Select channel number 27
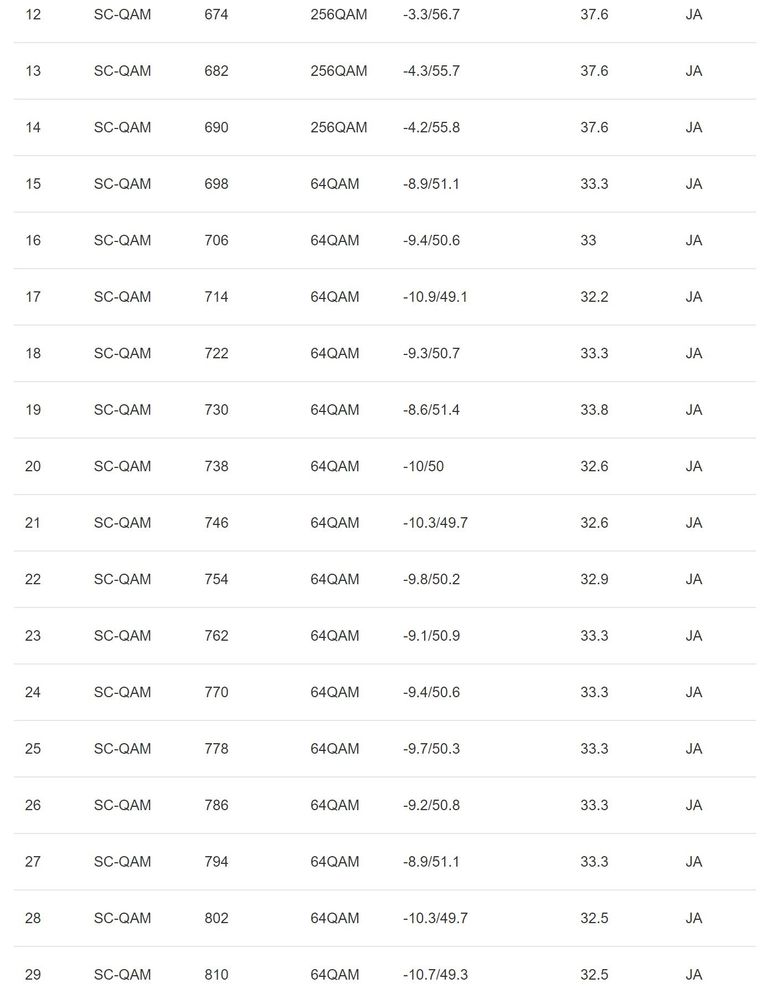The height and width of the screenshot is (999, 761). click(33, 862)
